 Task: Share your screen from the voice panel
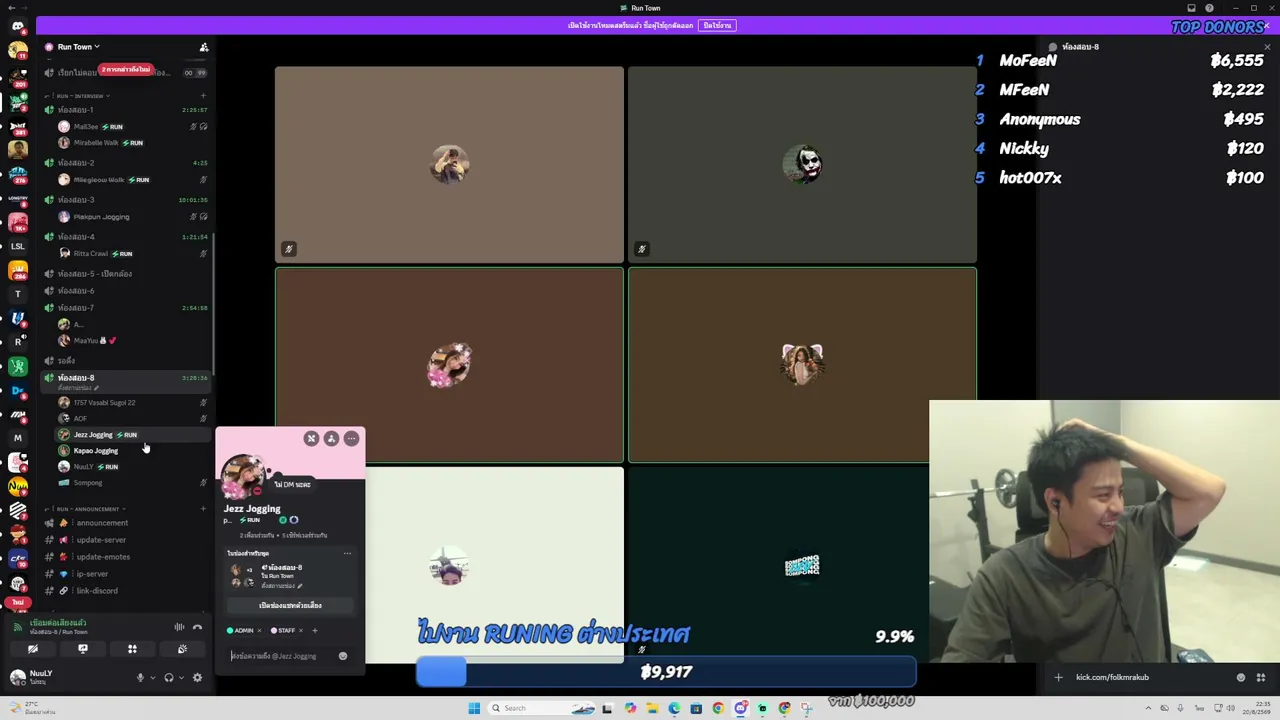pos(83,649)
